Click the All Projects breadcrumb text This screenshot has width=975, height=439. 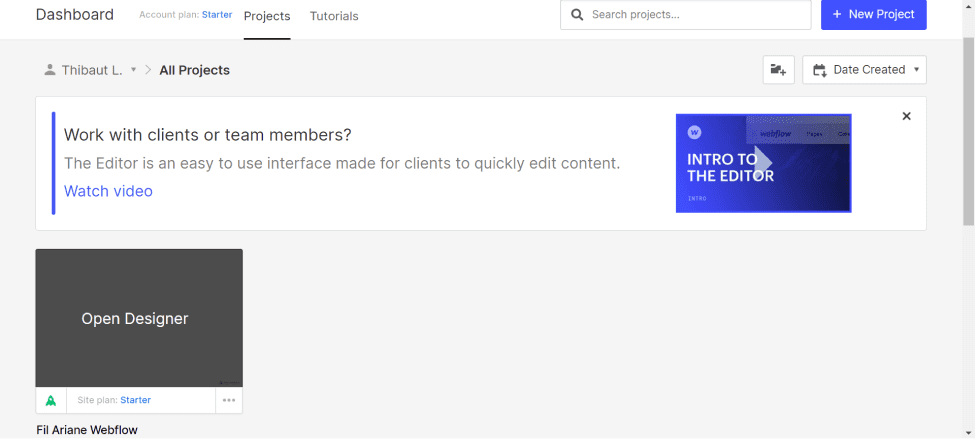[195, 70]
